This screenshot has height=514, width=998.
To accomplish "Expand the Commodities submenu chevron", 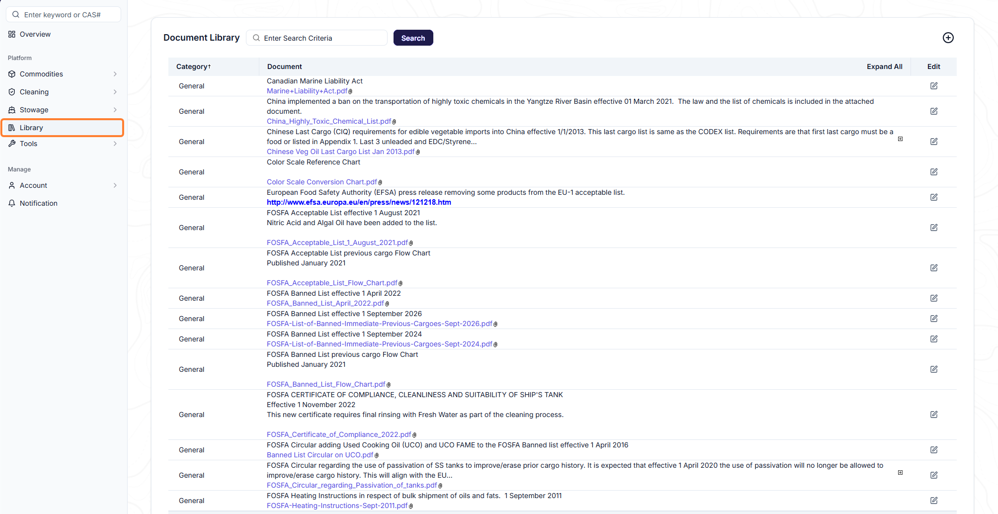I will [x=115, y=74].
